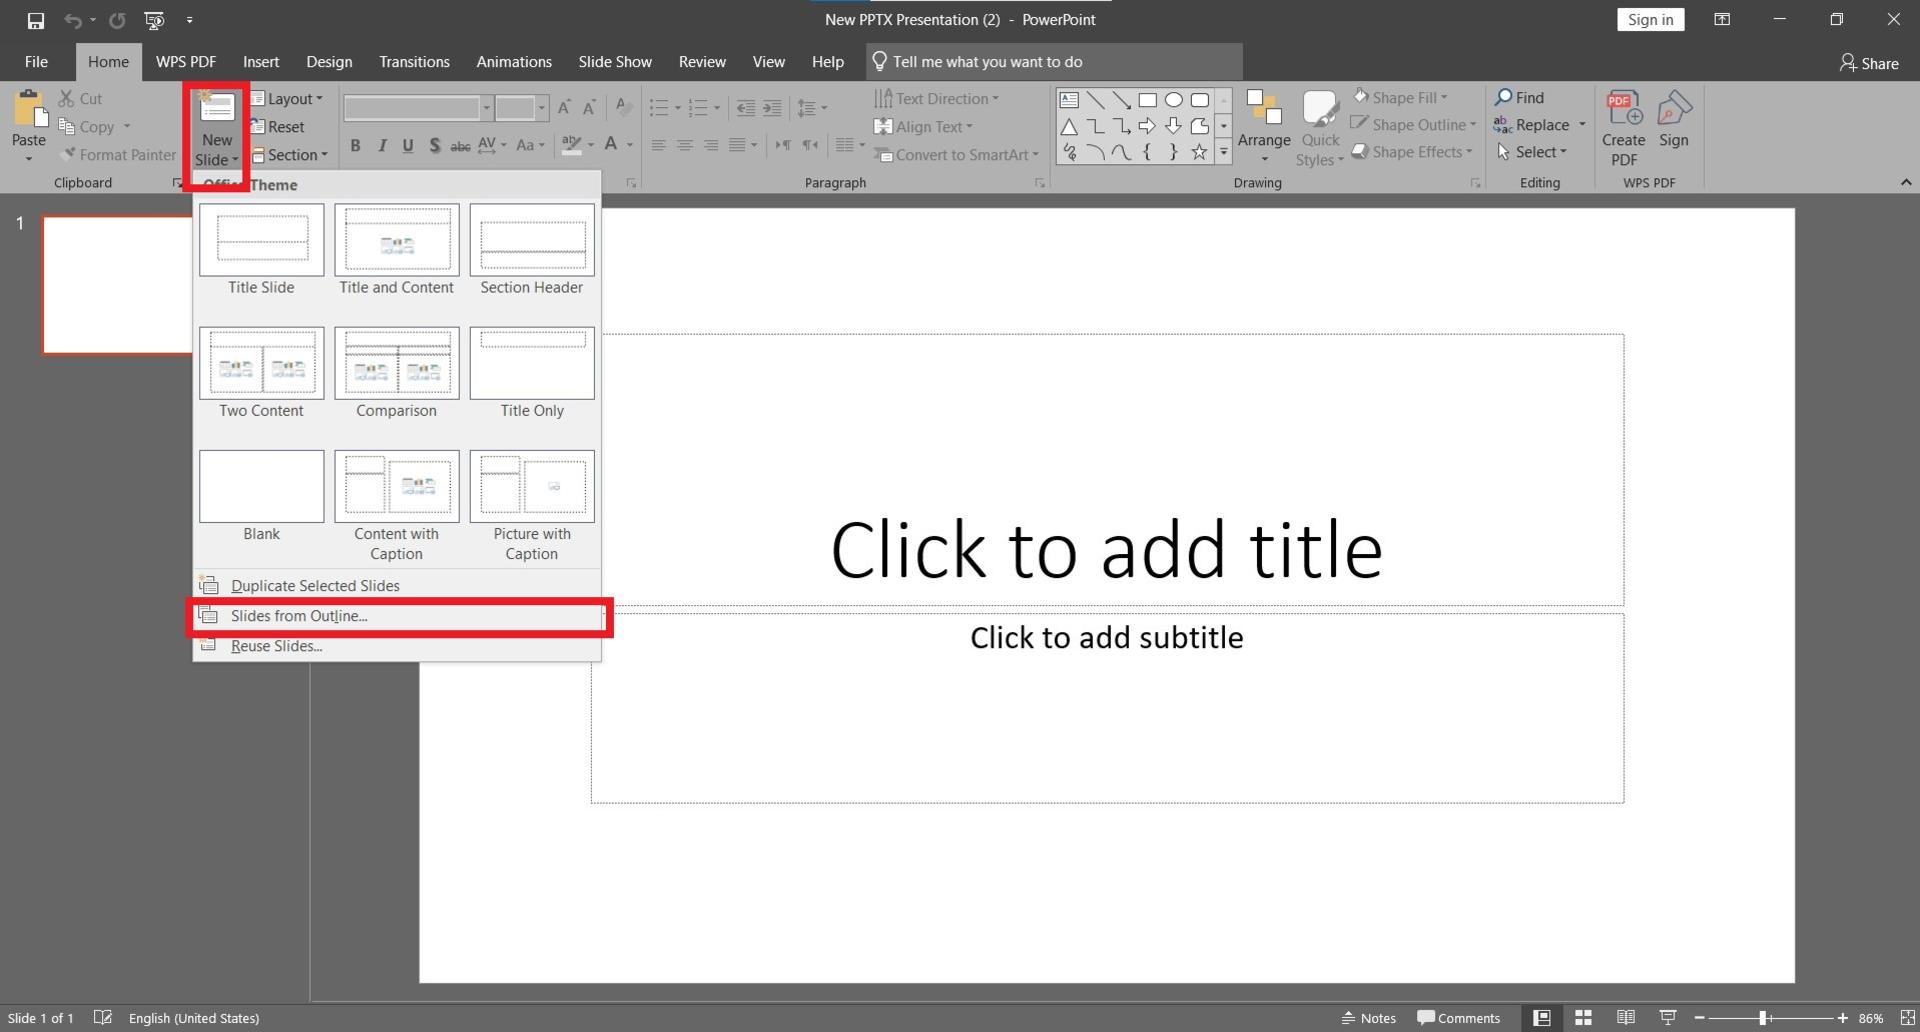
Task: Click the Sign in button
Action: [x=1650, y=19]
